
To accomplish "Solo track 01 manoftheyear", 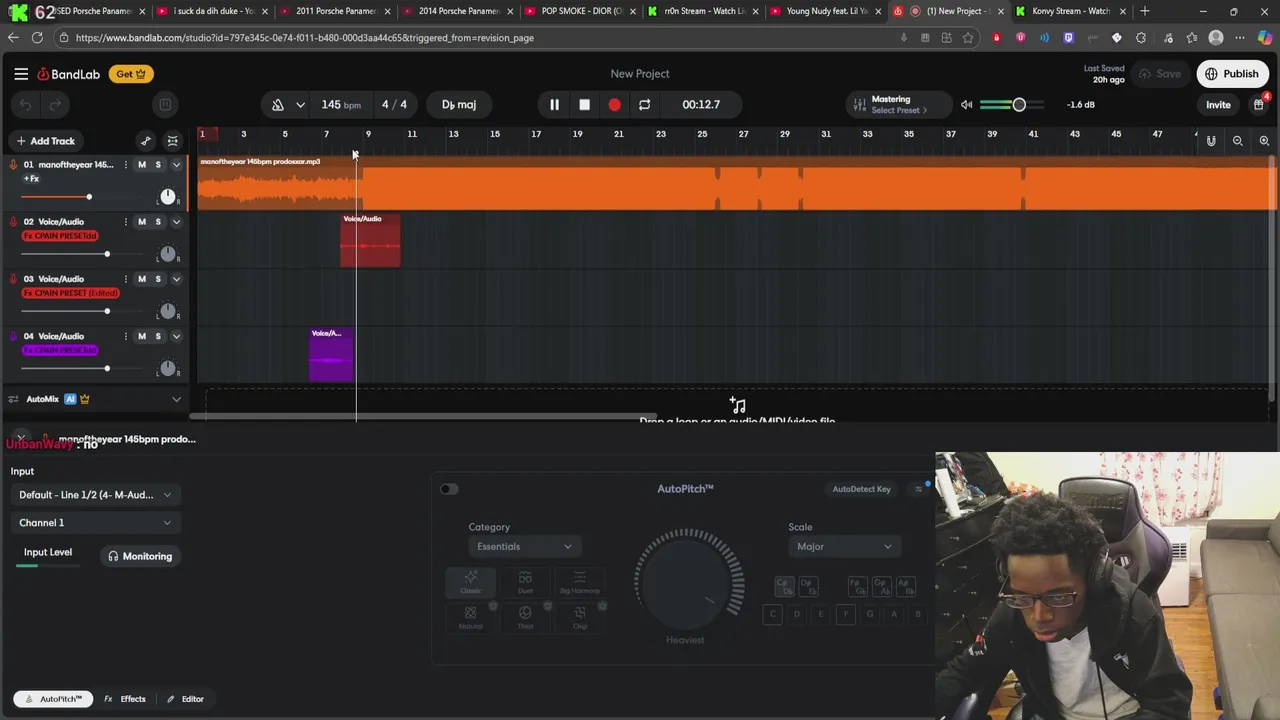I will (x=158, y=165).
